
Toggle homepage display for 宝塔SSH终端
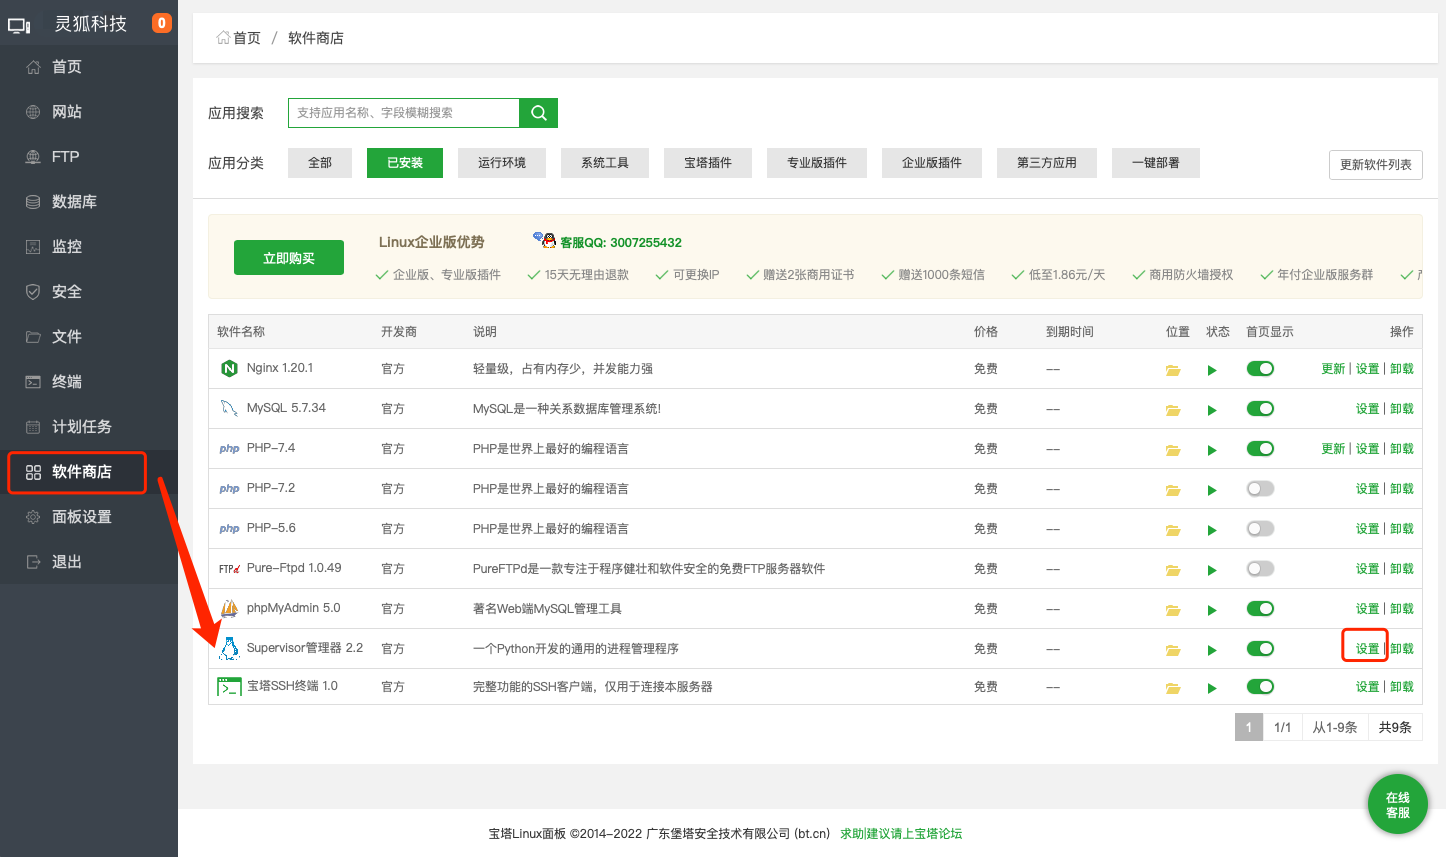click(1260, 687)
